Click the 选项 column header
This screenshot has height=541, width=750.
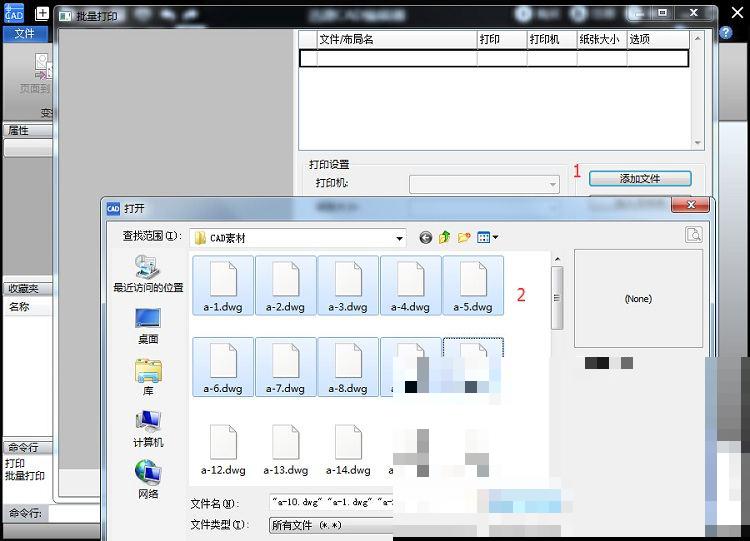pyautogui.click(x=658, y=39)
